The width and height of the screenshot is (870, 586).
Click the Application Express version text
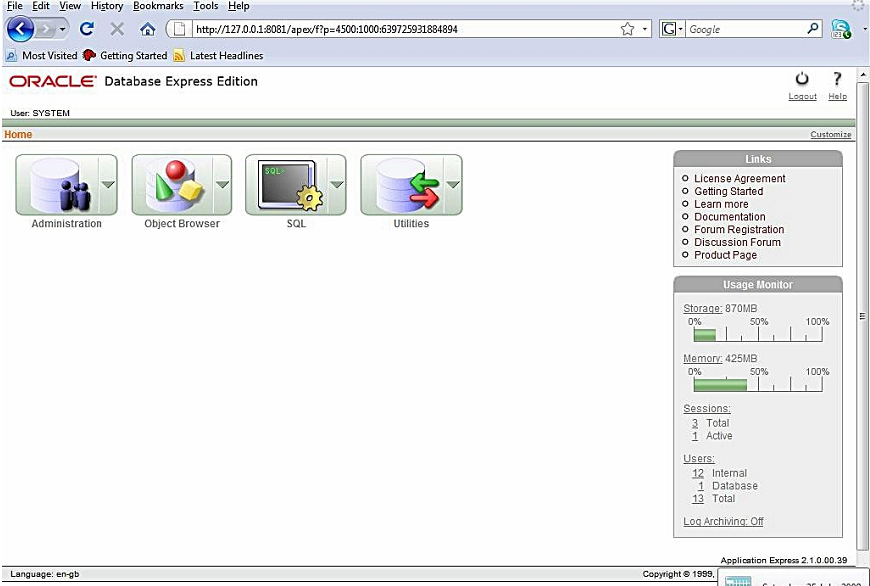click(x=783, y=560)
